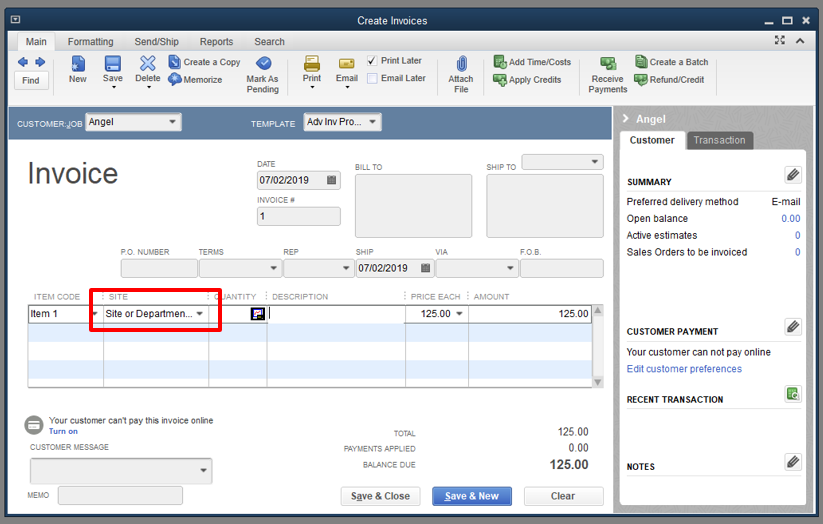The image size is (823, 524).
Task: Open the Reports ribbon tab
Action: [x=216, y=41]
